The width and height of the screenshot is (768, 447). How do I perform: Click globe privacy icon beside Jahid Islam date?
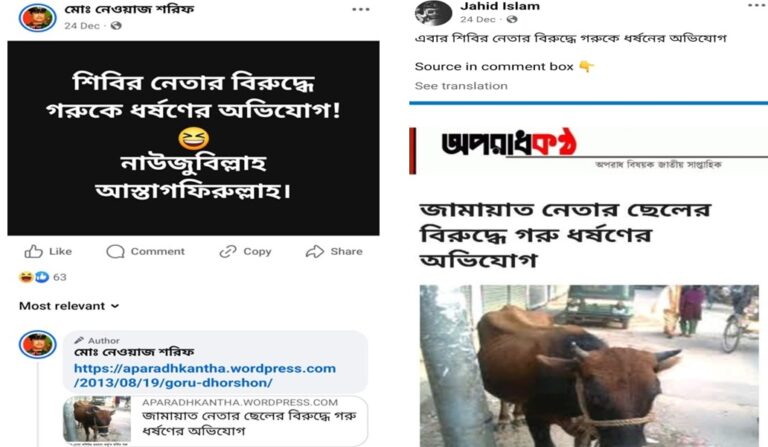[511, 19]
